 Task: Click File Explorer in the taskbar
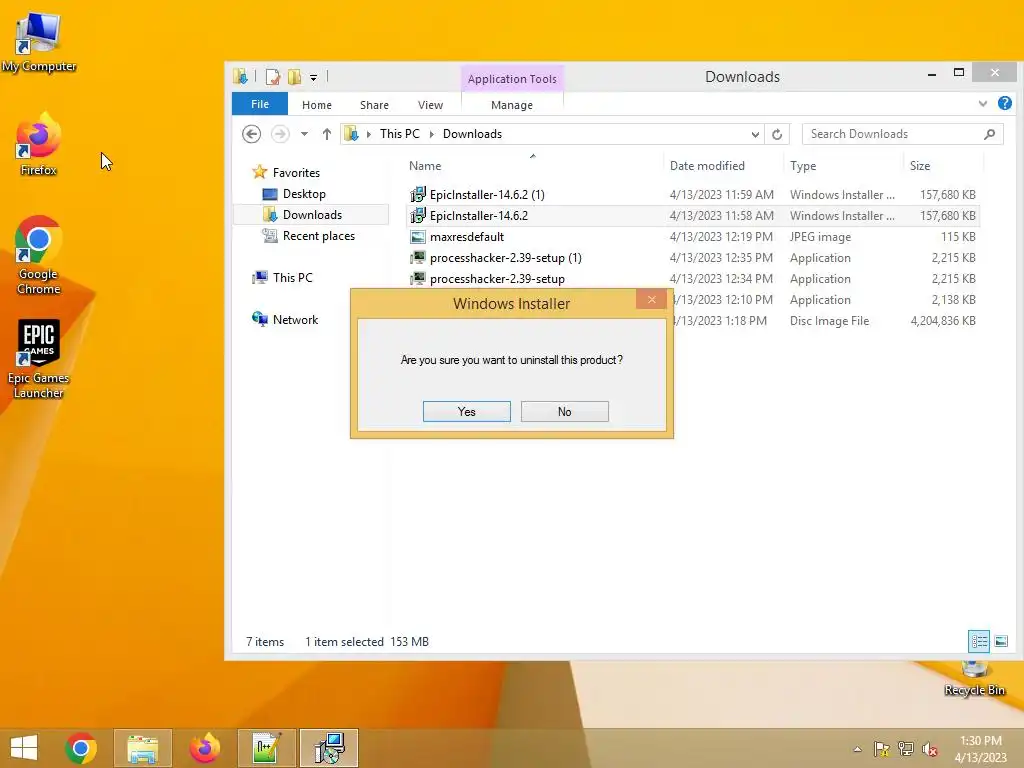(143, 748)
